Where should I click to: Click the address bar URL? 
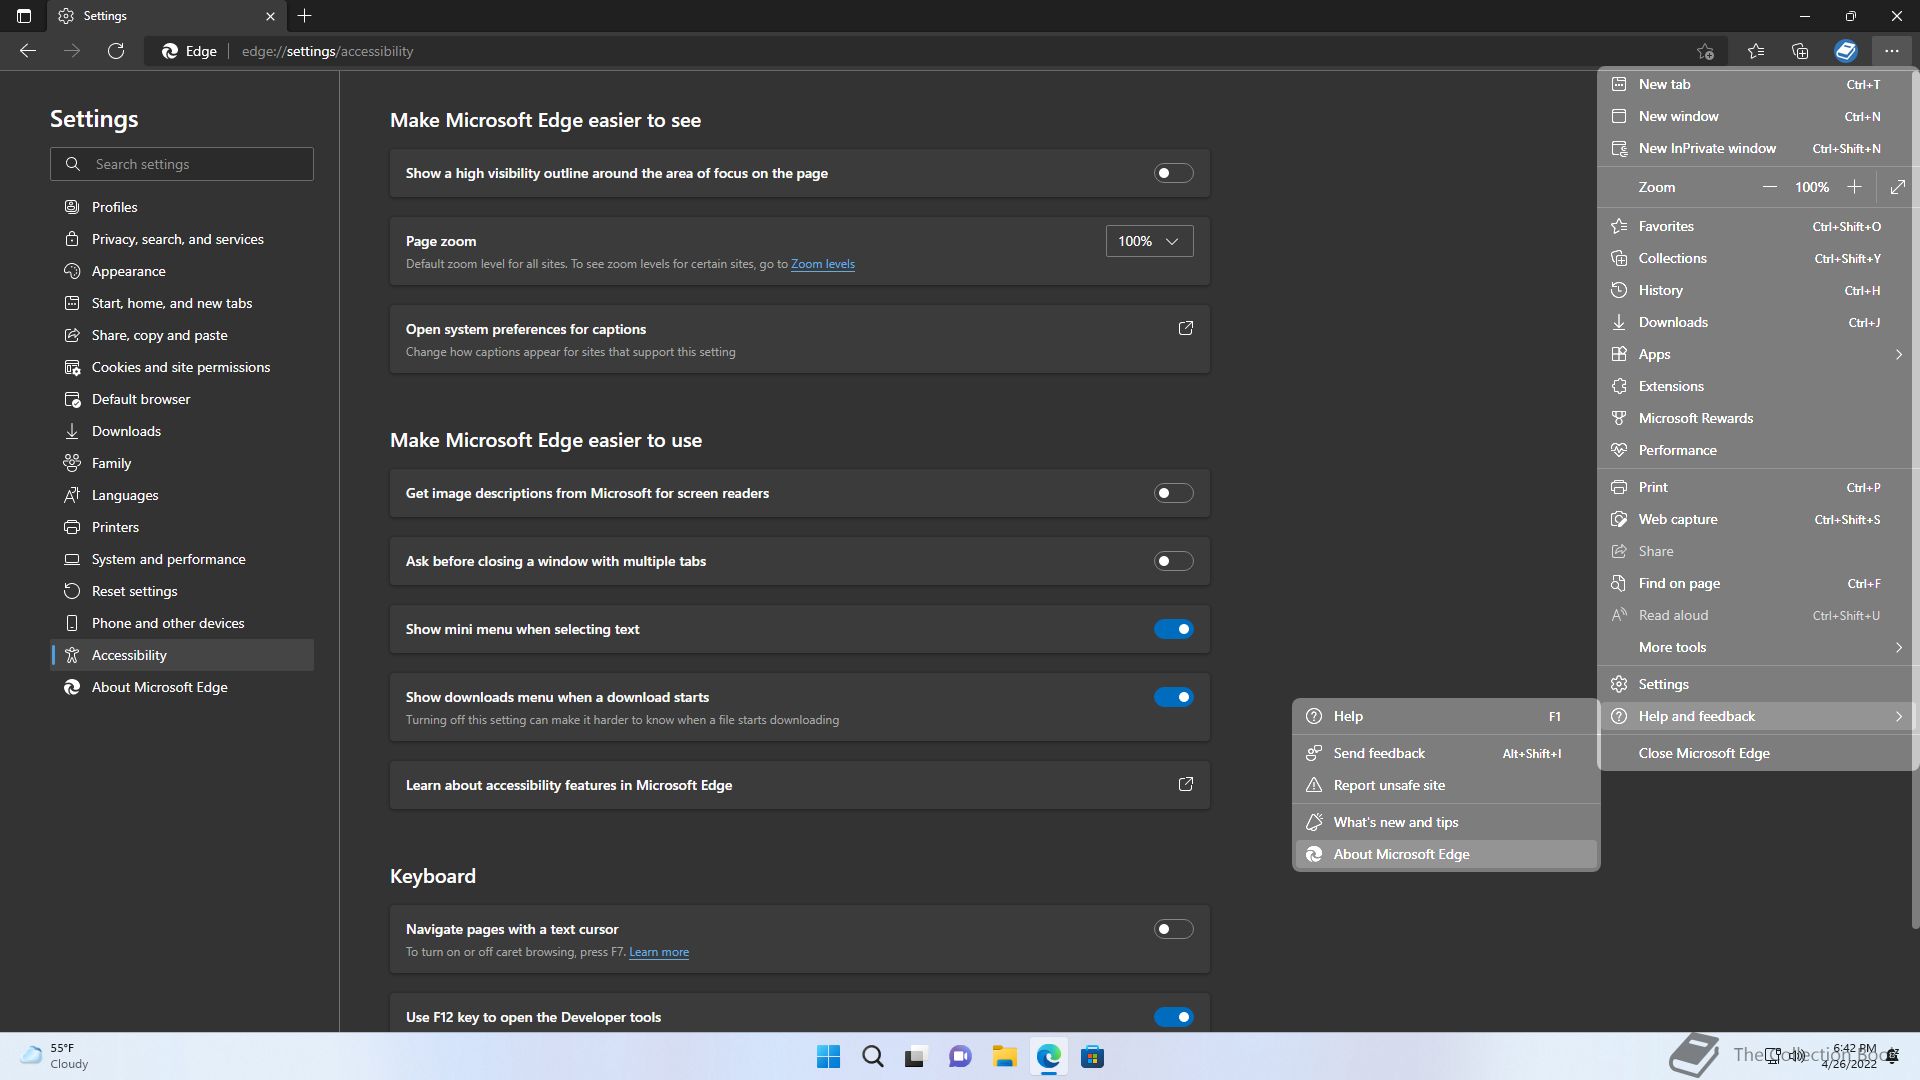click(327, 51)
